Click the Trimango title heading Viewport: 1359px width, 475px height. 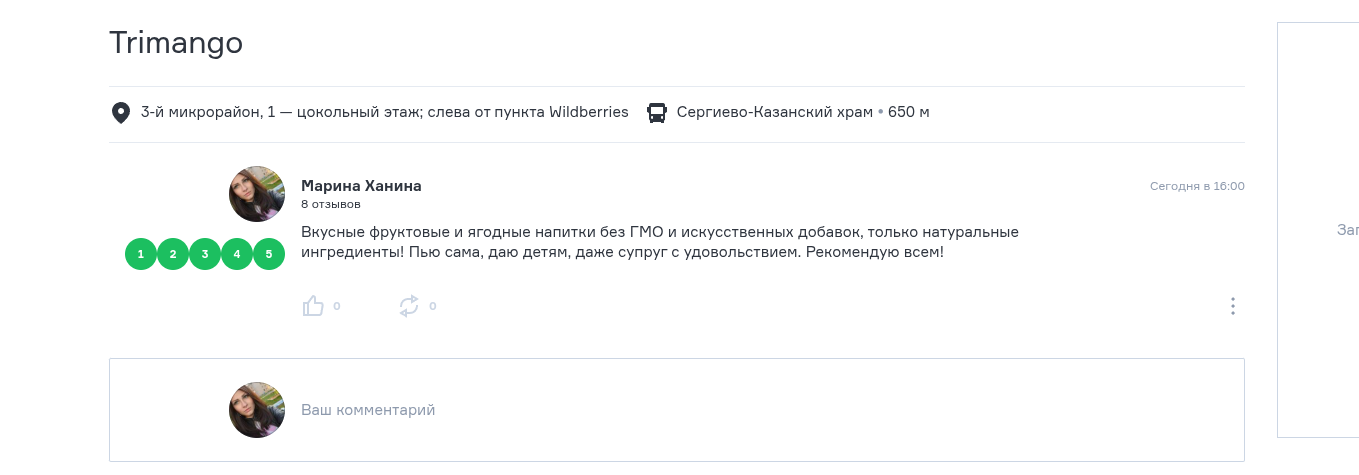176,43
